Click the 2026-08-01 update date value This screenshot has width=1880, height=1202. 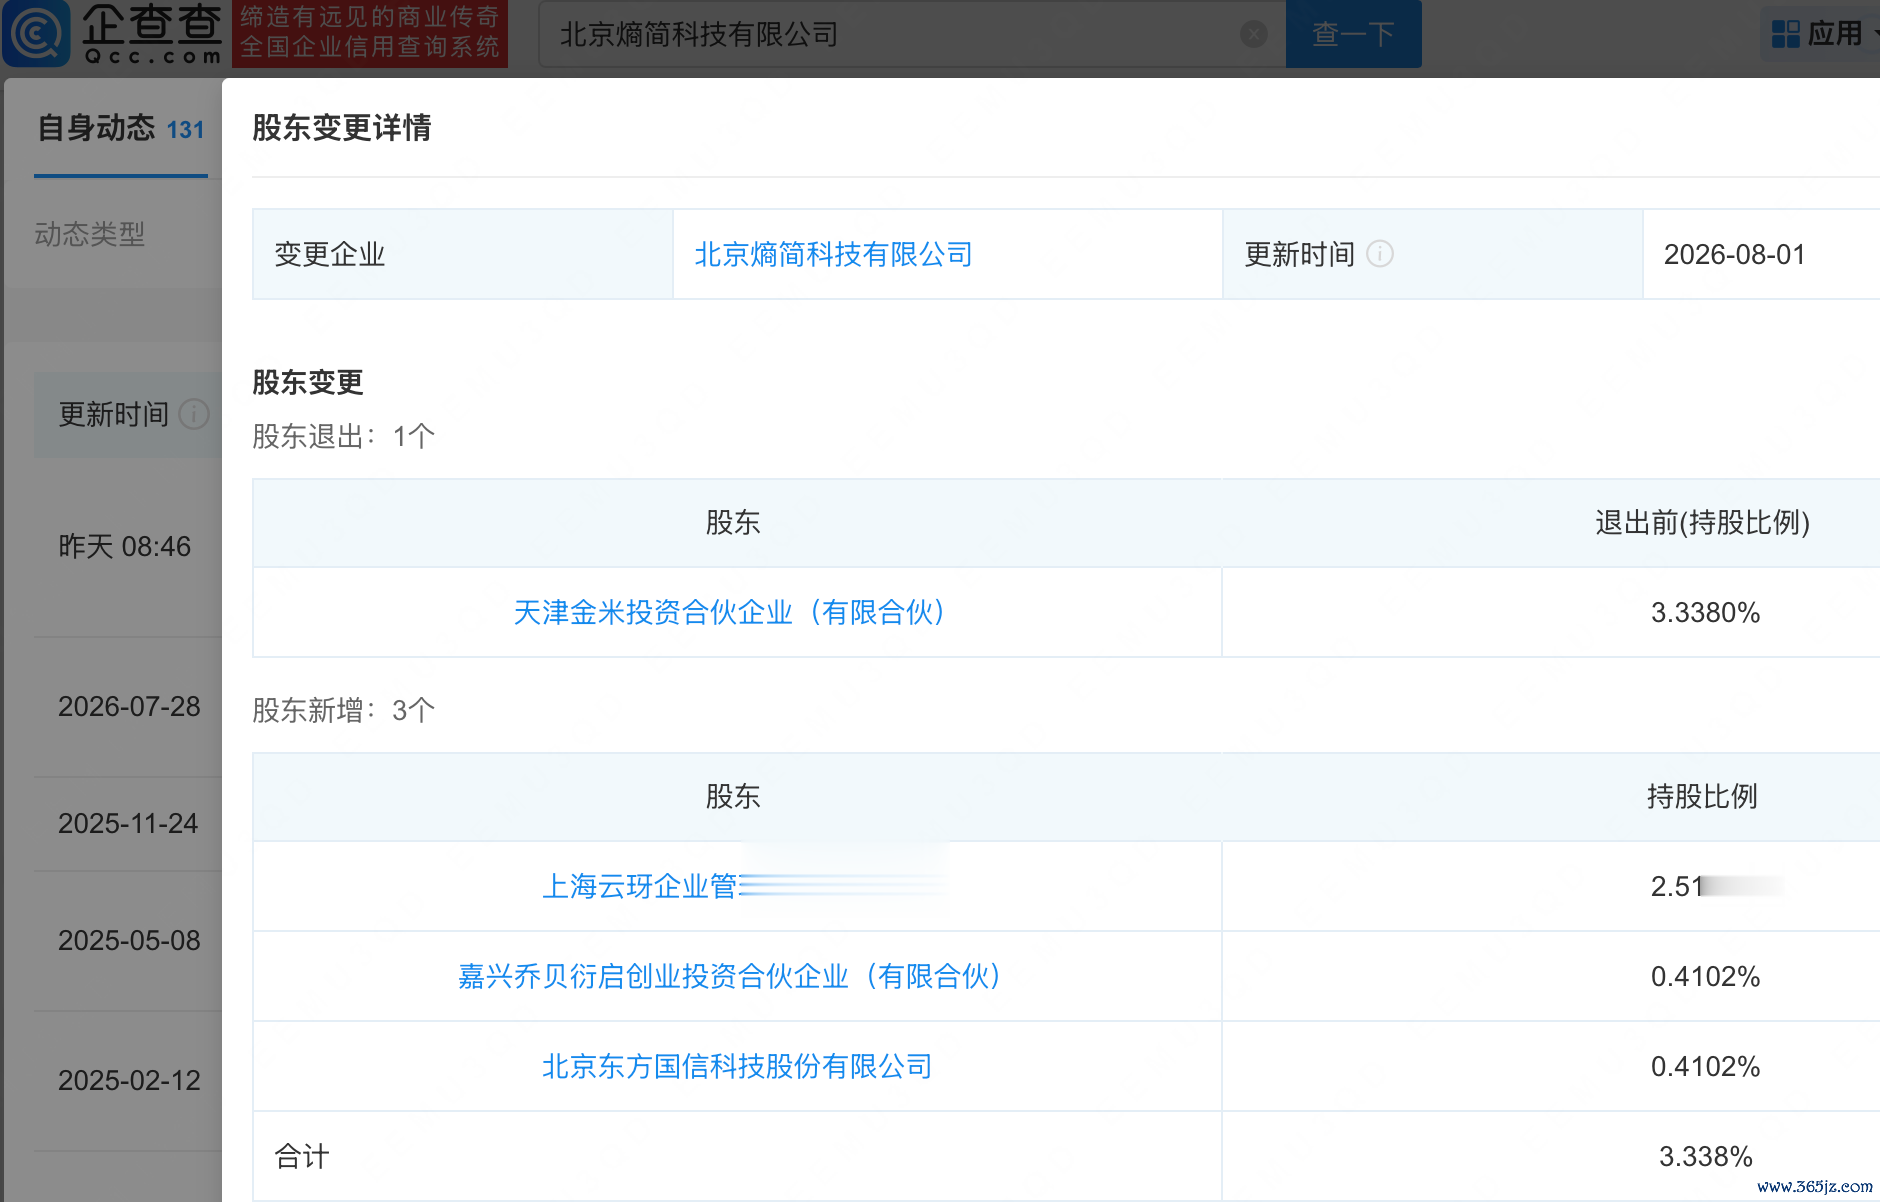tap(1735, 254)
